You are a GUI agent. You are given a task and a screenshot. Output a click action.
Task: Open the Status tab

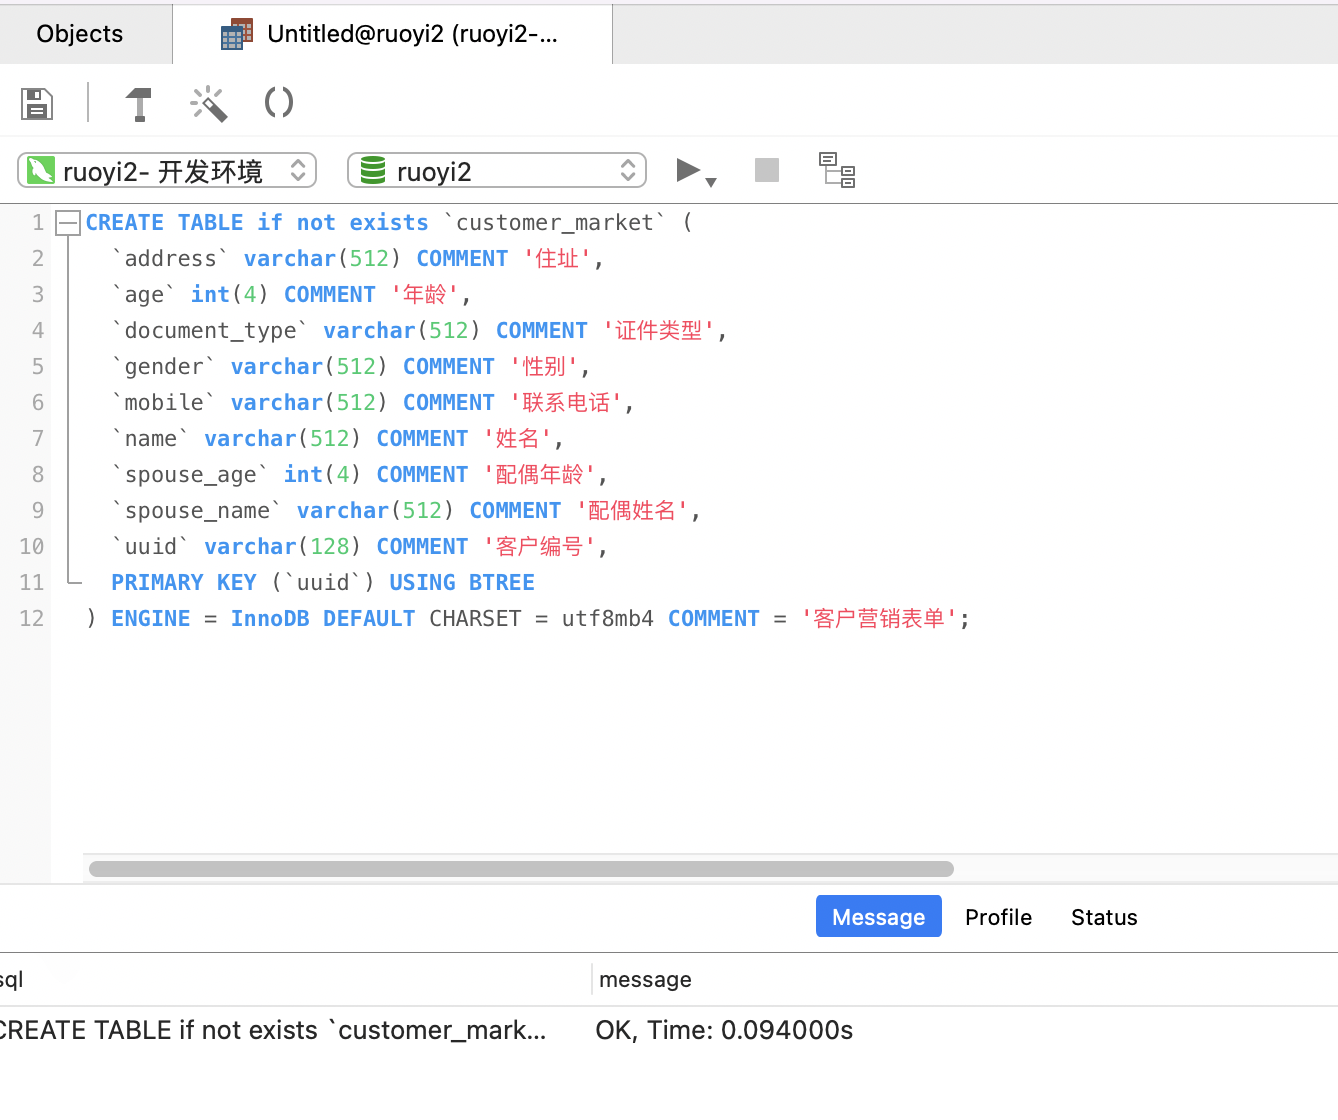(1103, 917)
